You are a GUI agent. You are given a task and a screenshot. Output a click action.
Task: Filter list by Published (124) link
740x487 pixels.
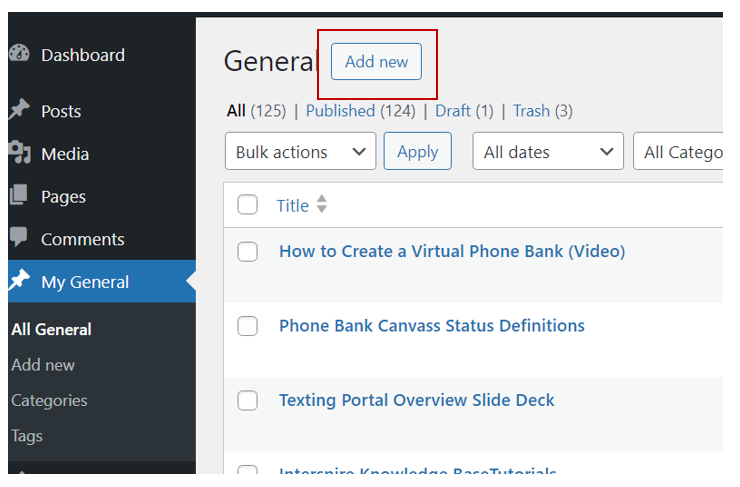pyautogui.click(x=361, y=111)
